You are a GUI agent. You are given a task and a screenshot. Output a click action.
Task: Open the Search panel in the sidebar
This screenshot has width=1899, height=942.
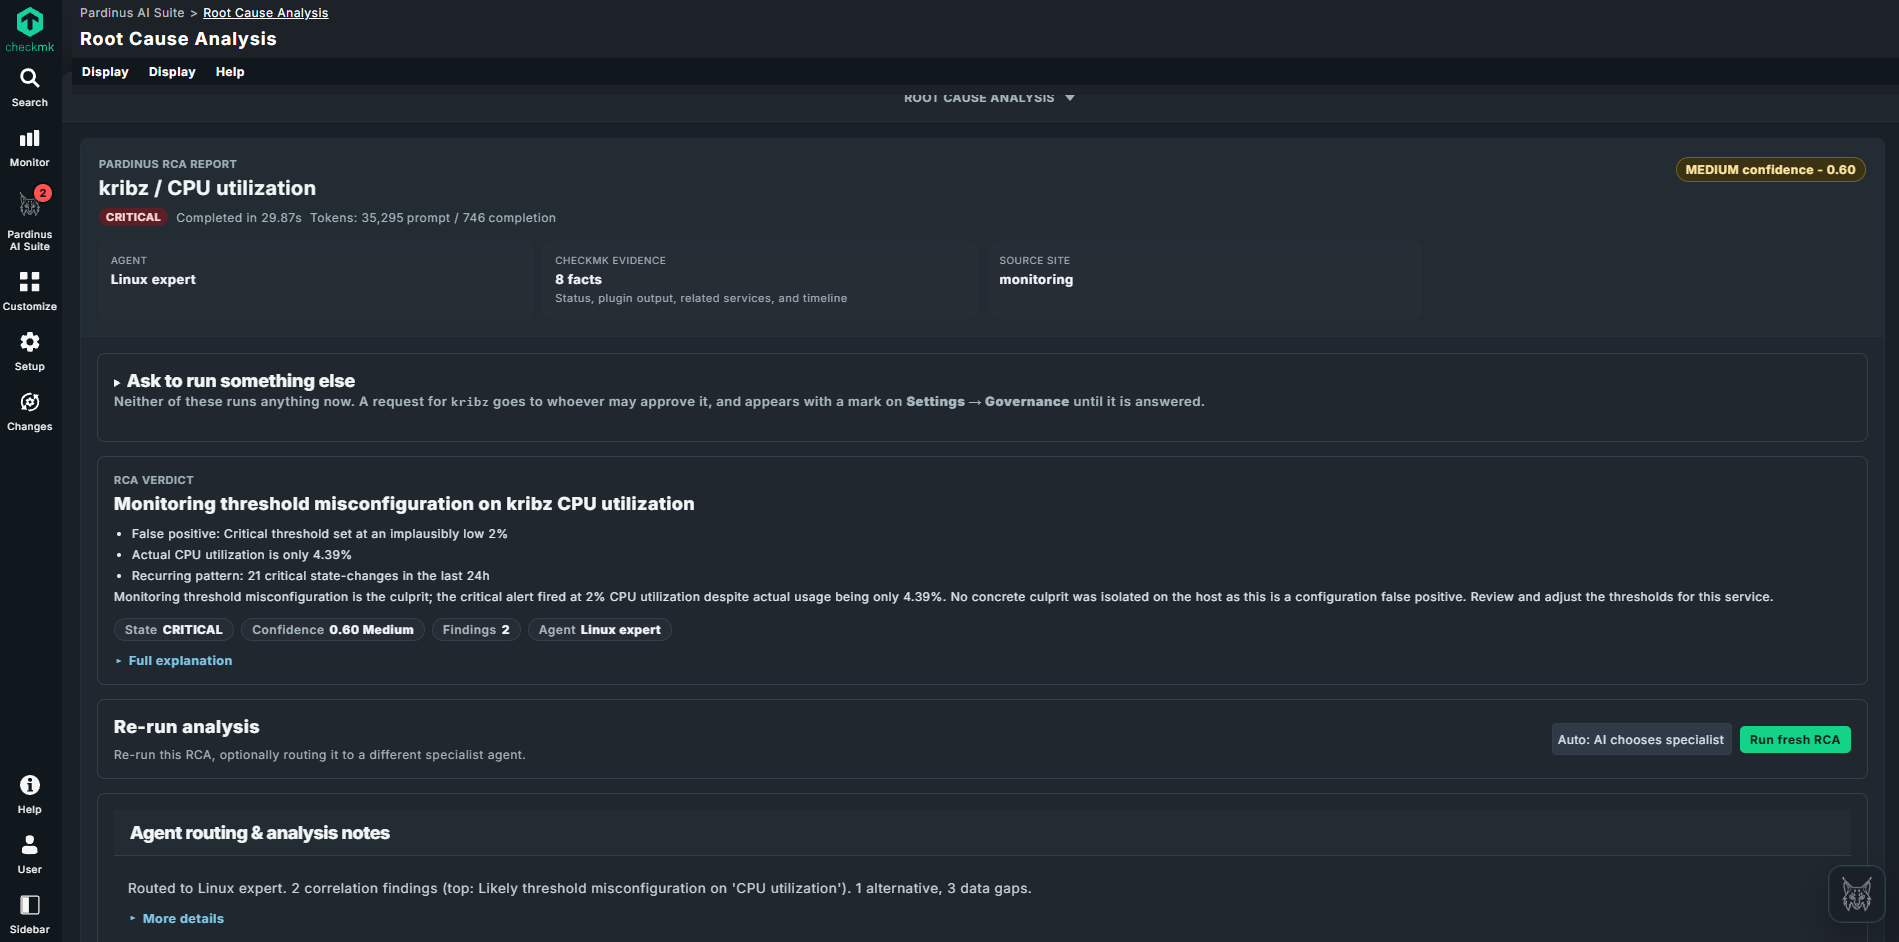click(x=30, y=87)
